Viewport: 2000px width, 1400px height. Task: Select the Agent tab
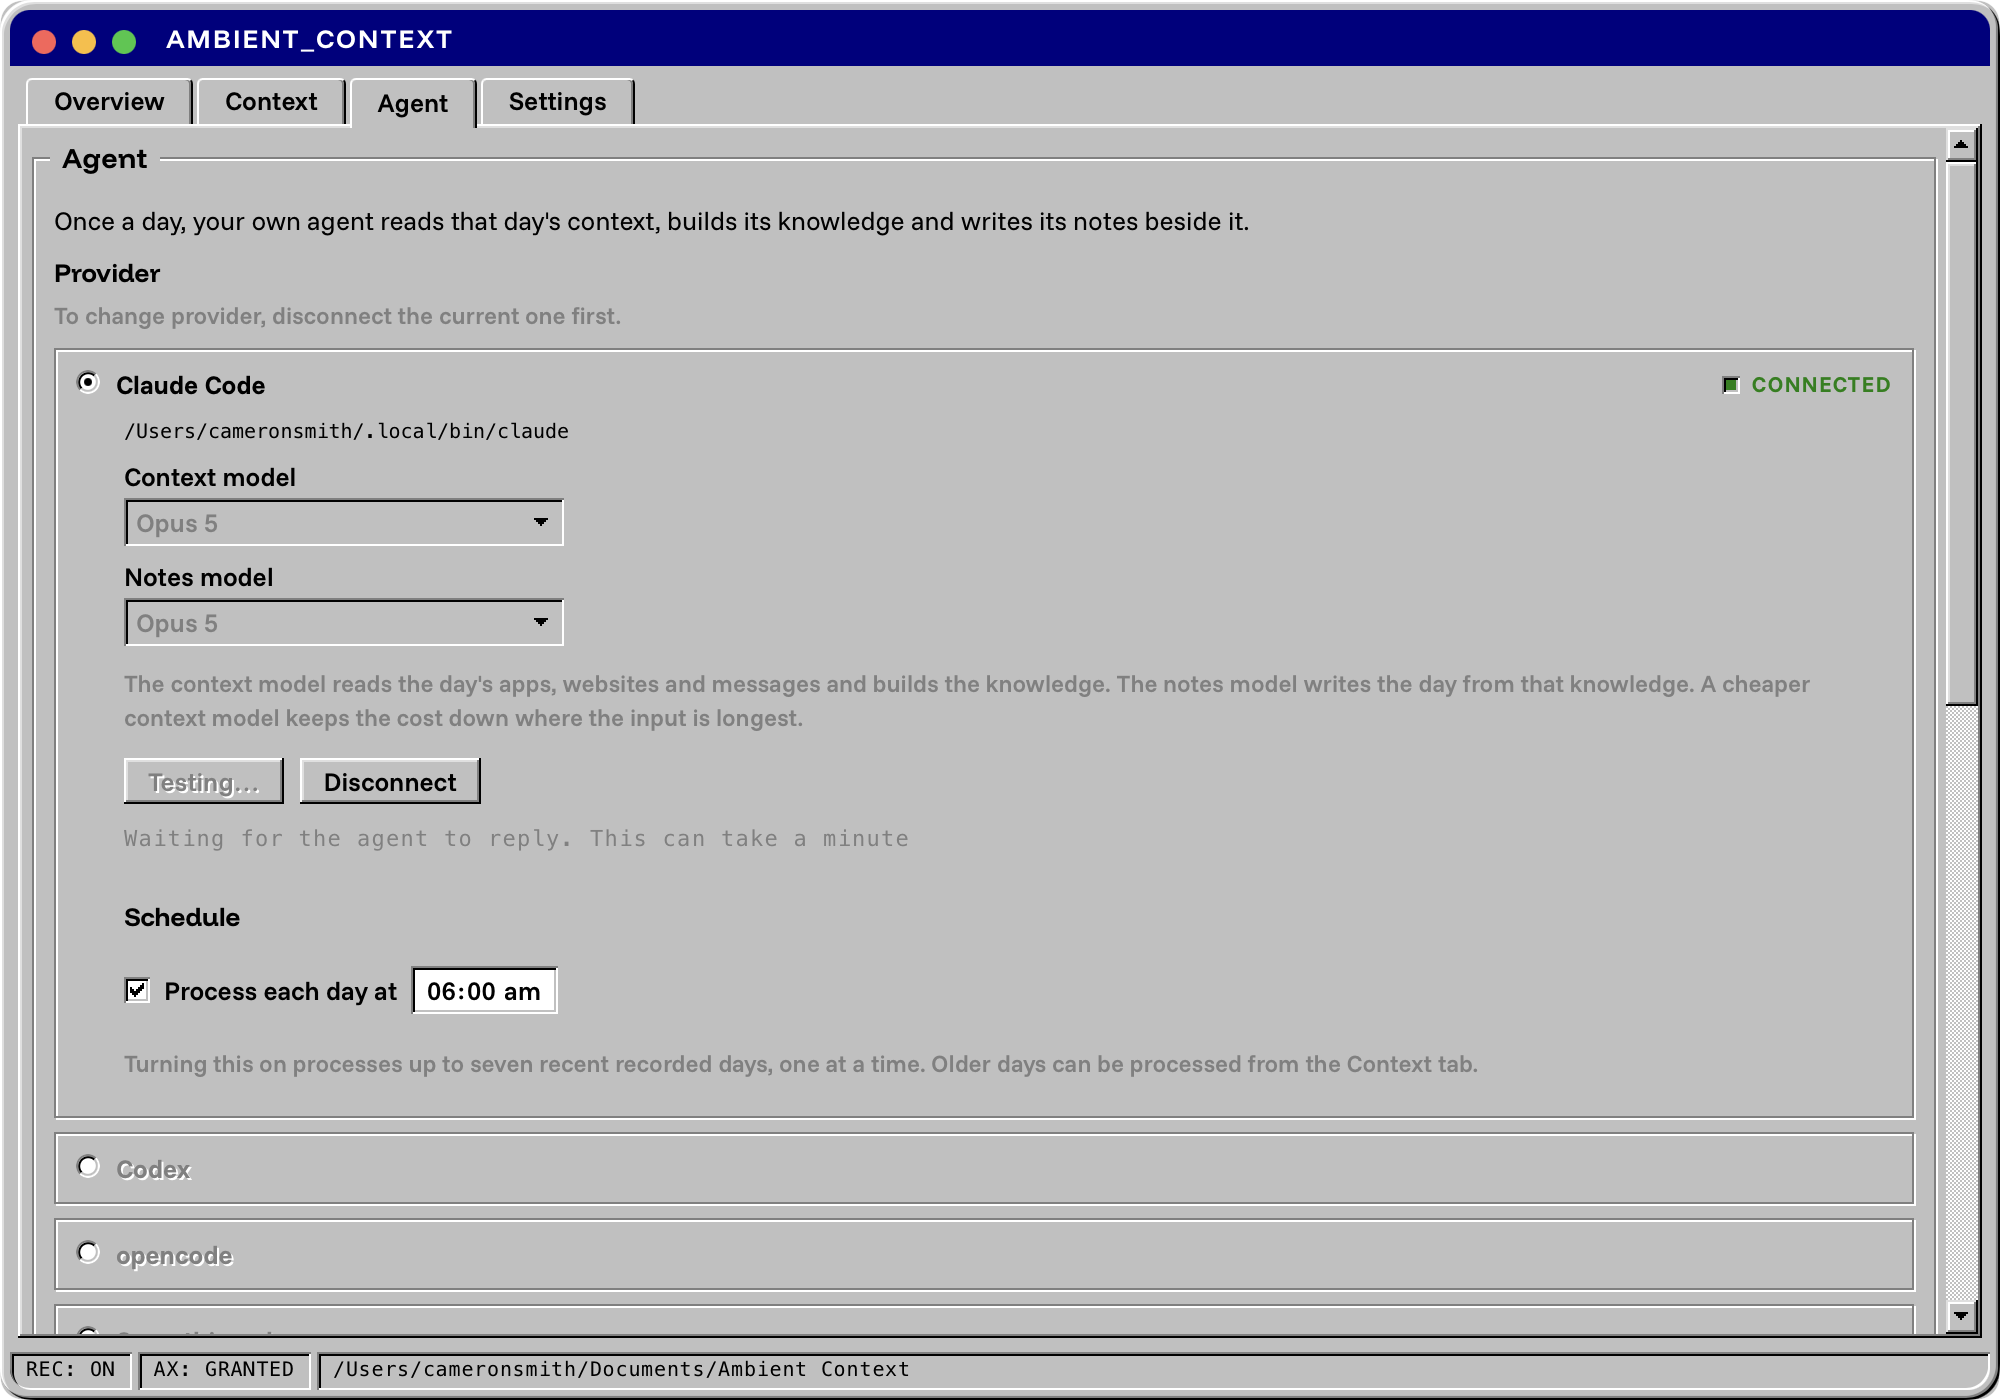tap(413, 103)
